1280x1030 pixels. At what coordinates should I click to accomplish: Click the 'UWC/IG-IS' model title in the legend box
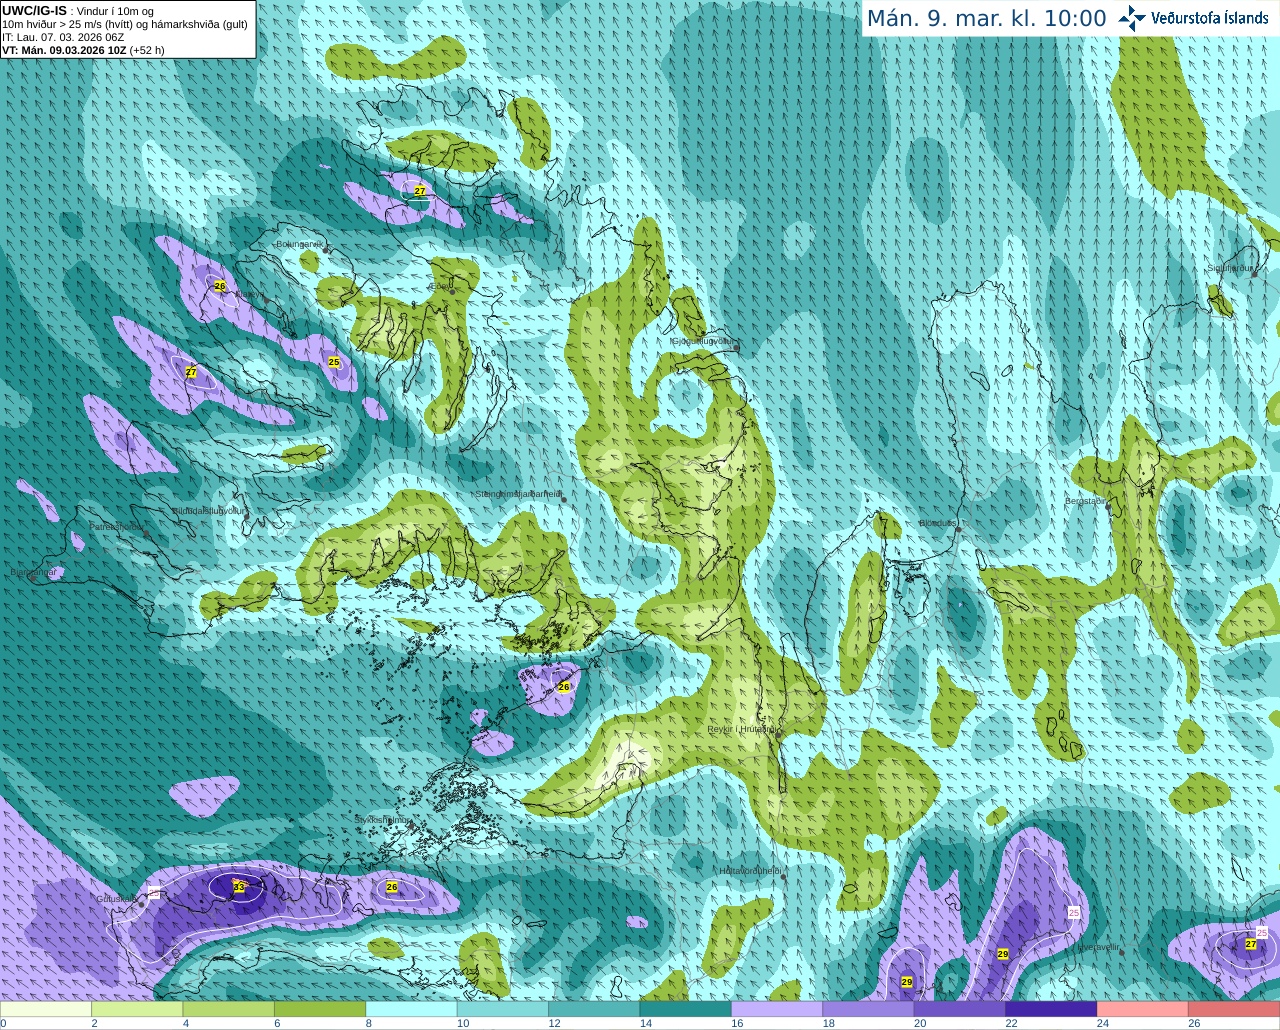(34, 10)
